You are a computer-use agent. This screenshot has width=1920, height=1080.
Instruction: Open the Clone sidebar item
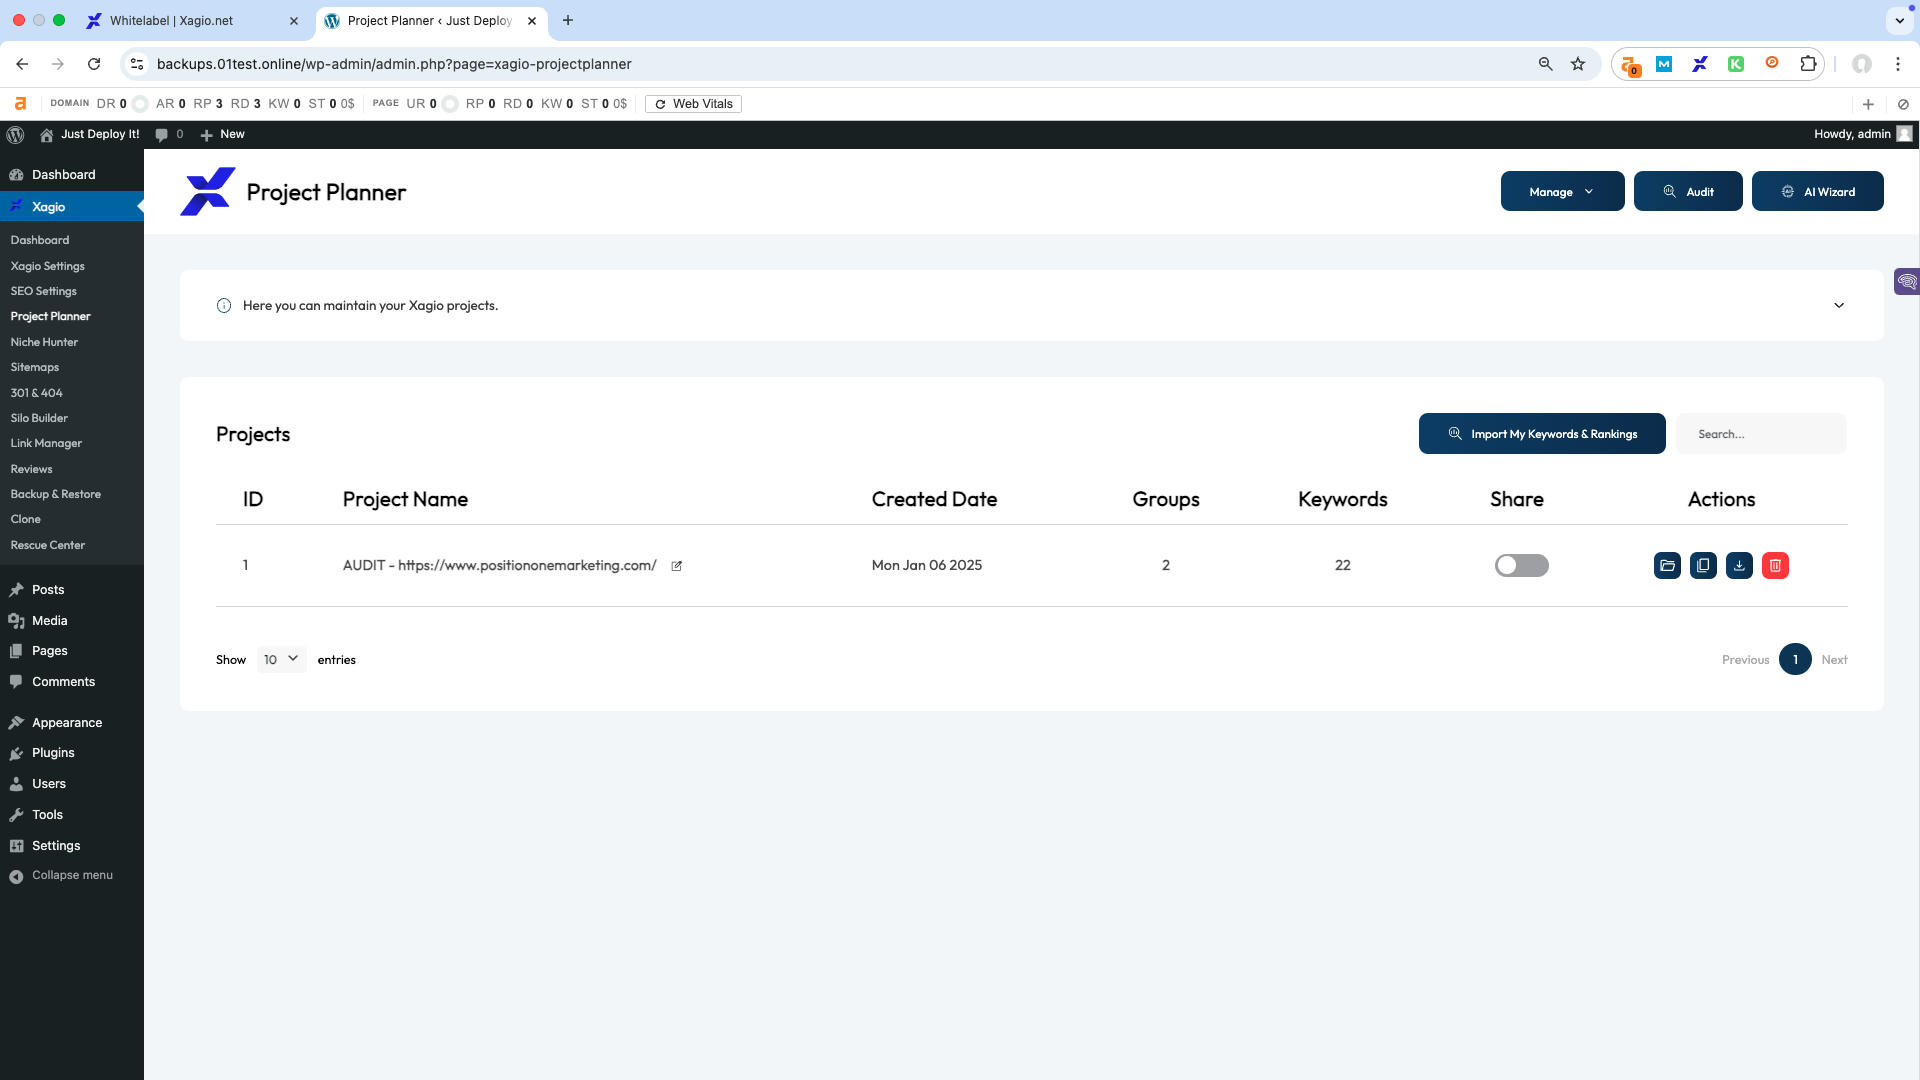click(25, 519)
